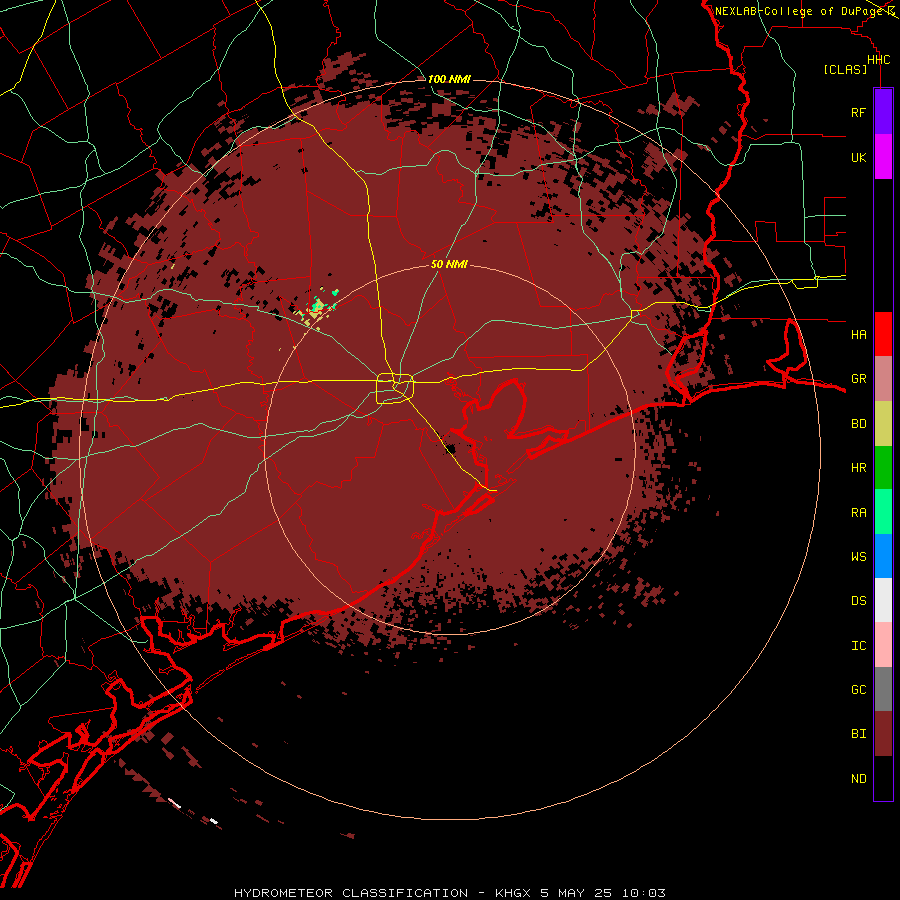Click the HA legend label
Viewport: 900px width, 900px height.
click(x=858, y=335)
